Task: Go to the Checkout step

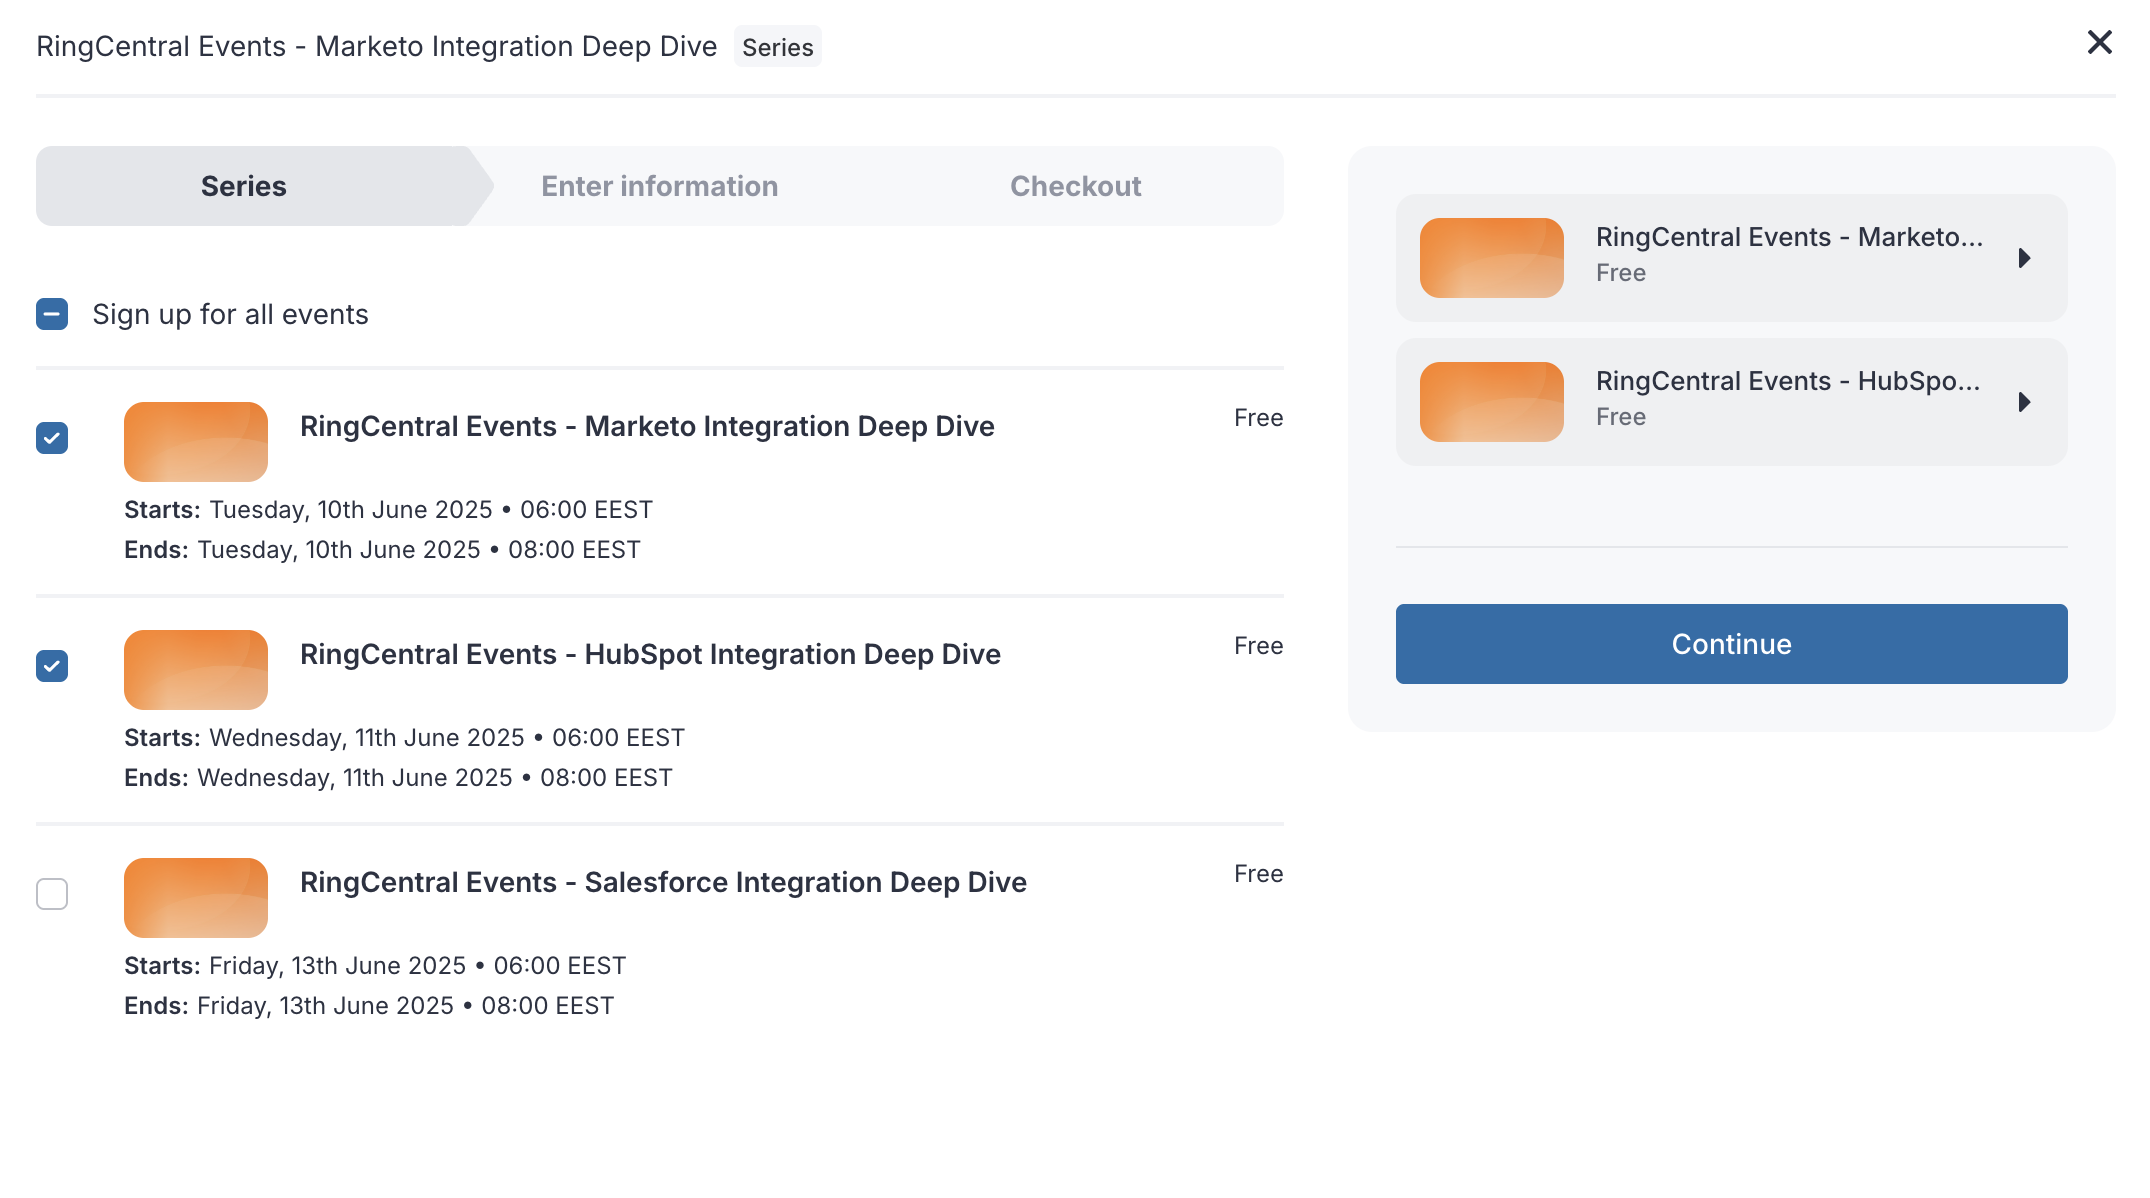Action: coord(1076,186)
